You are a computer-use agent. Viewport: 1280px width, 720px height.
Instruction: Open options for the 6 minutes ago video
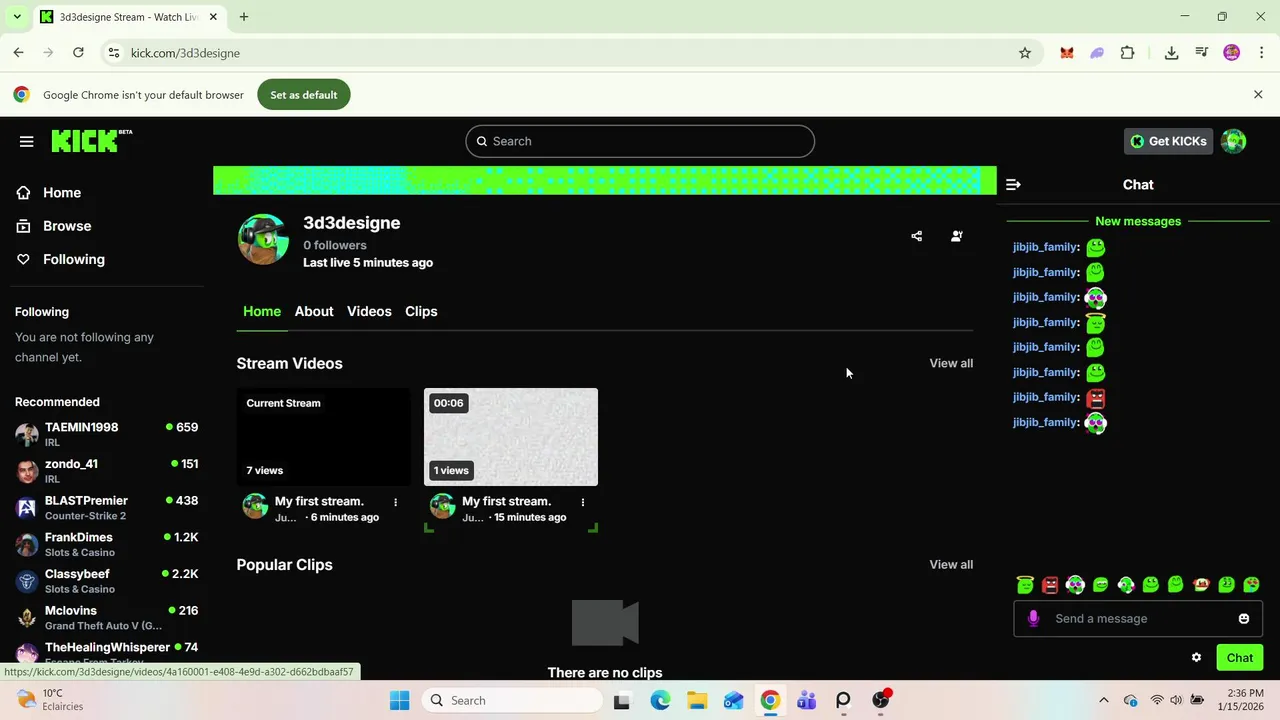tap(396, 502)
